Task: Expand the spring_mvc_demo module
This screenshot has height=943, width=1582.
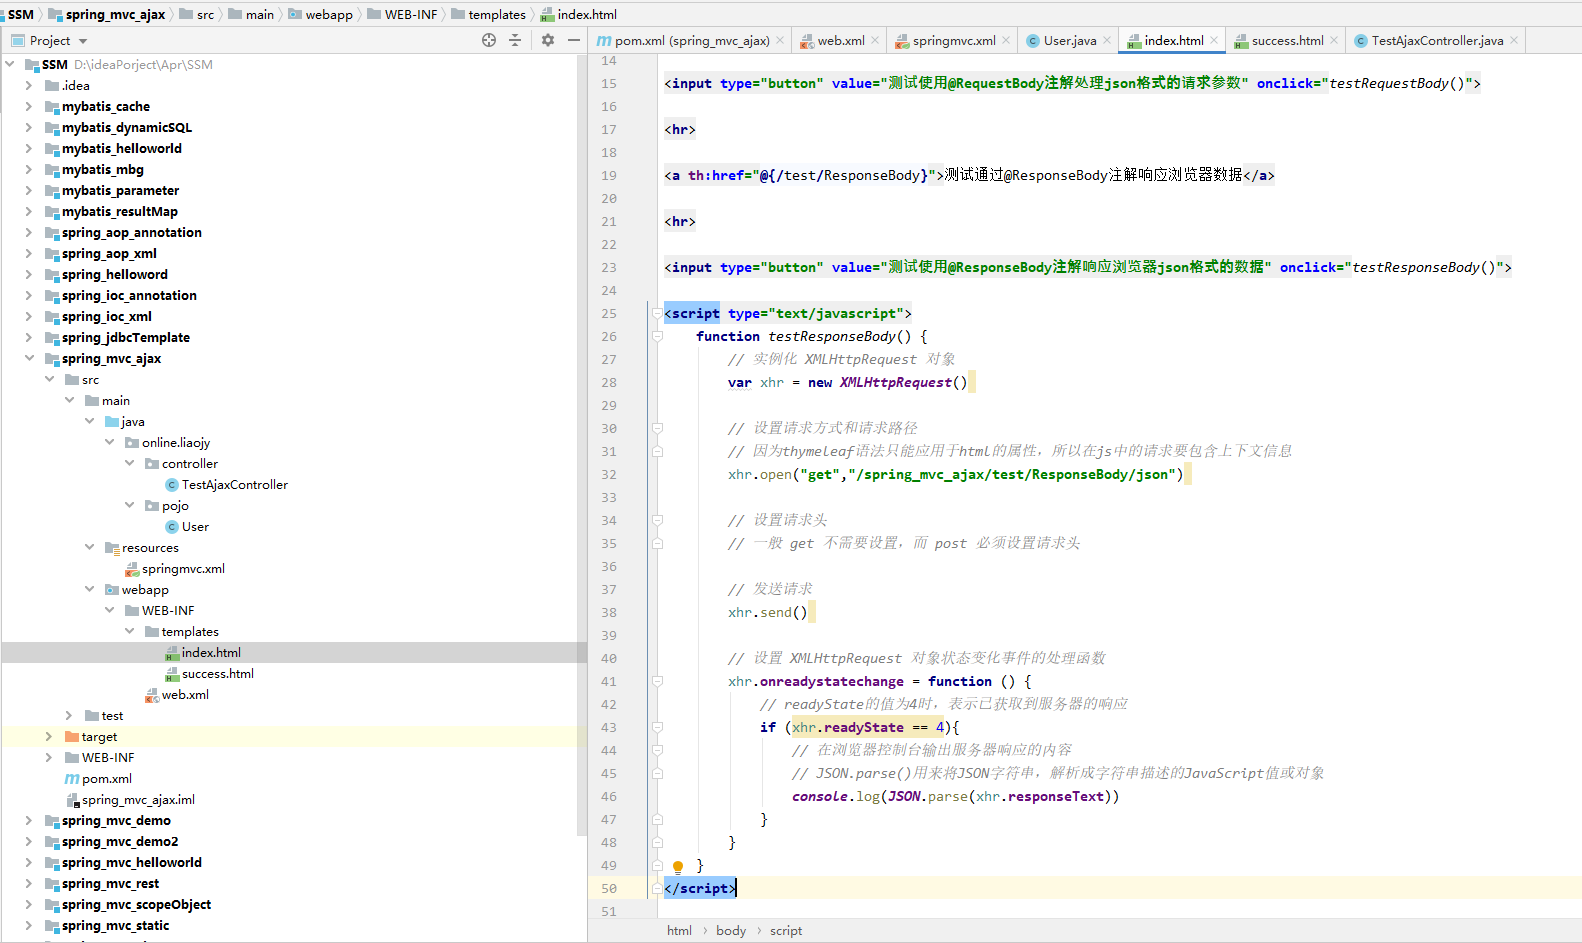Action: click(29, 820)
